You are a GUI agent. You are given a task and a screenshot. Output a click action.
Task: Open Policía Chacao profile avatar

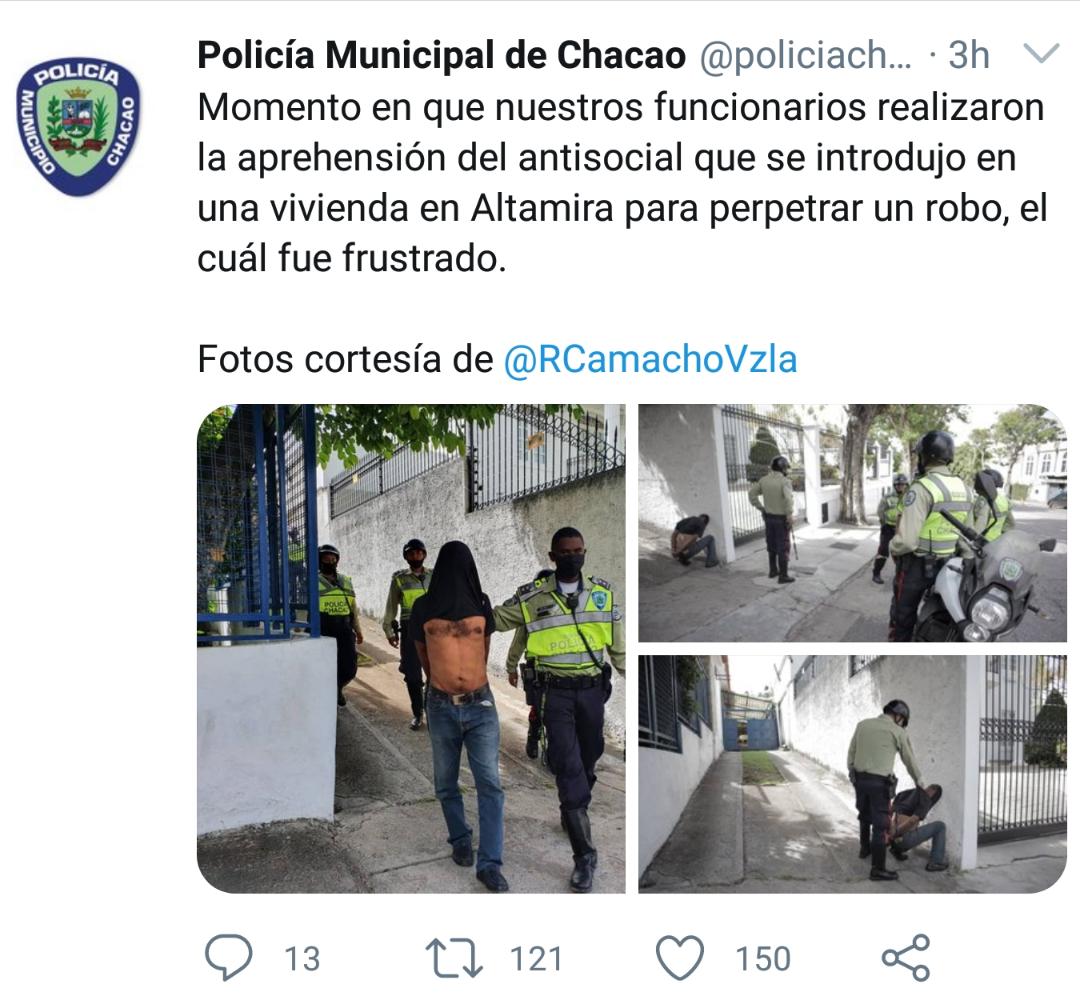coord(78,126)
